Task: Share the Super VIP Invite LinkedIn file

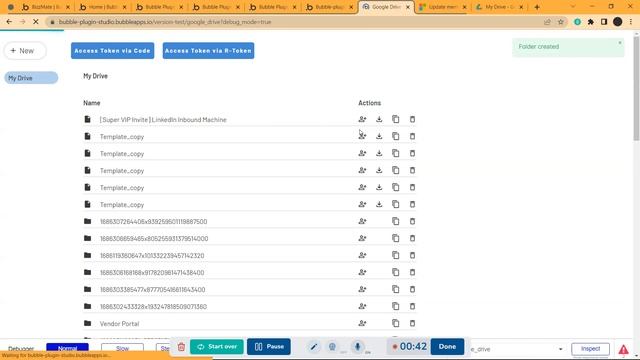Action: [x=362, y=119]
